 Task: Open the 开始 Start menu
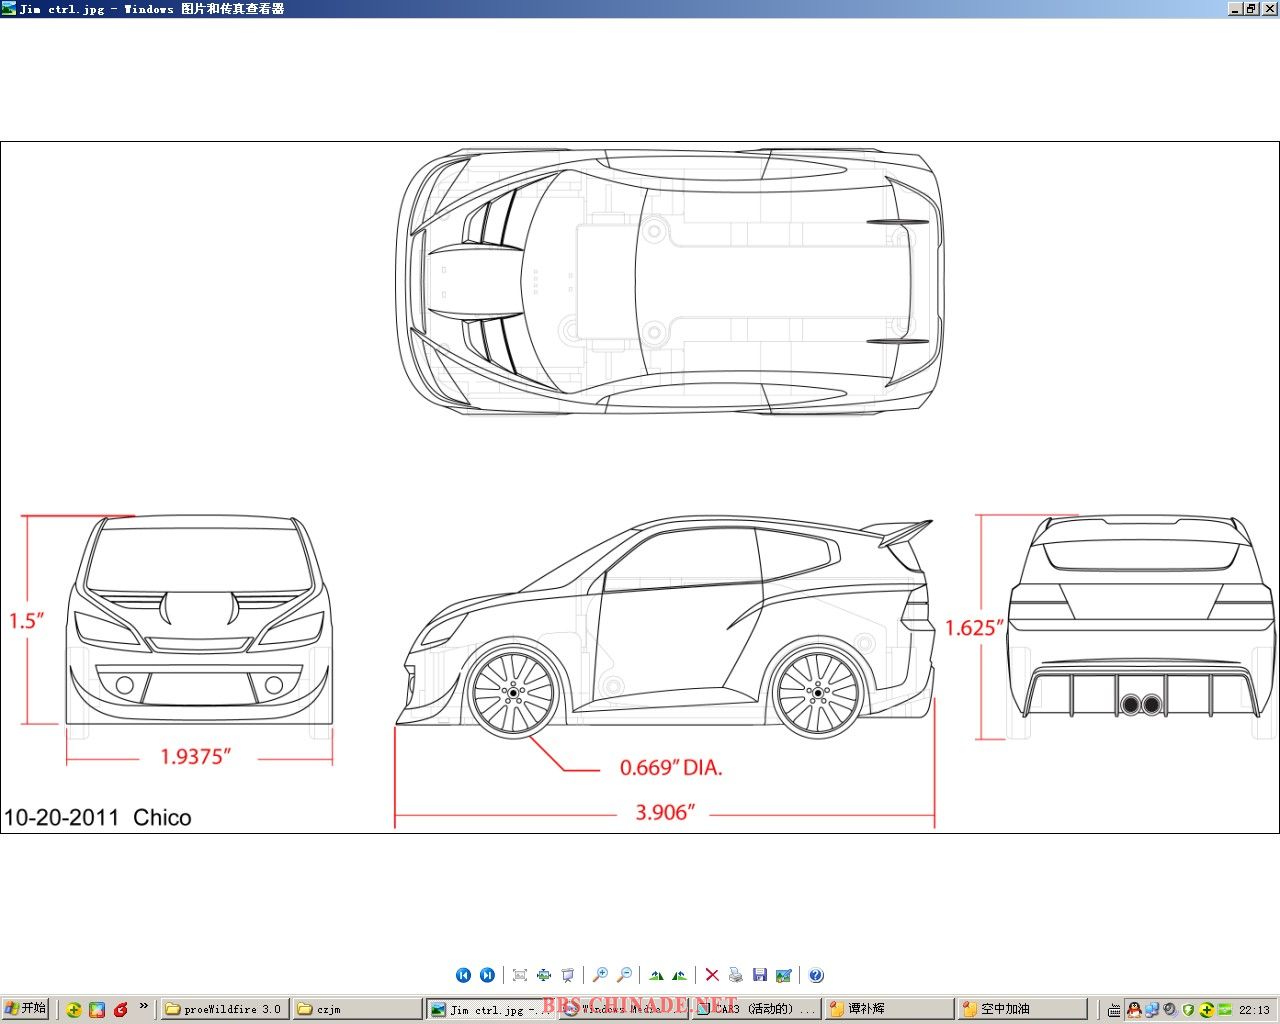(x=26, y=1009)
